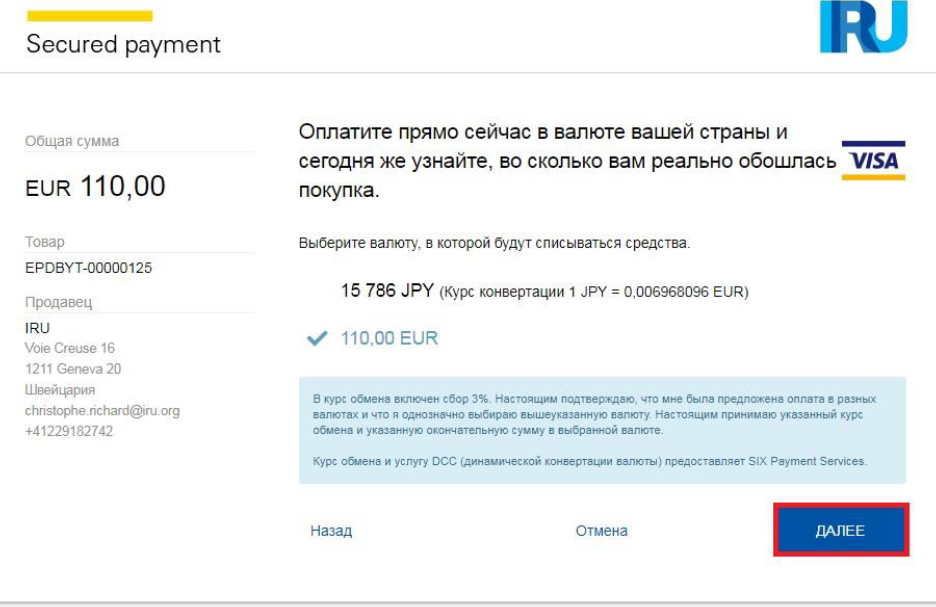Image resolution: width=936 pixels, height=607 pixels.
Task: Click the Voie Creuse 16 address line
Action: point(69,348)
